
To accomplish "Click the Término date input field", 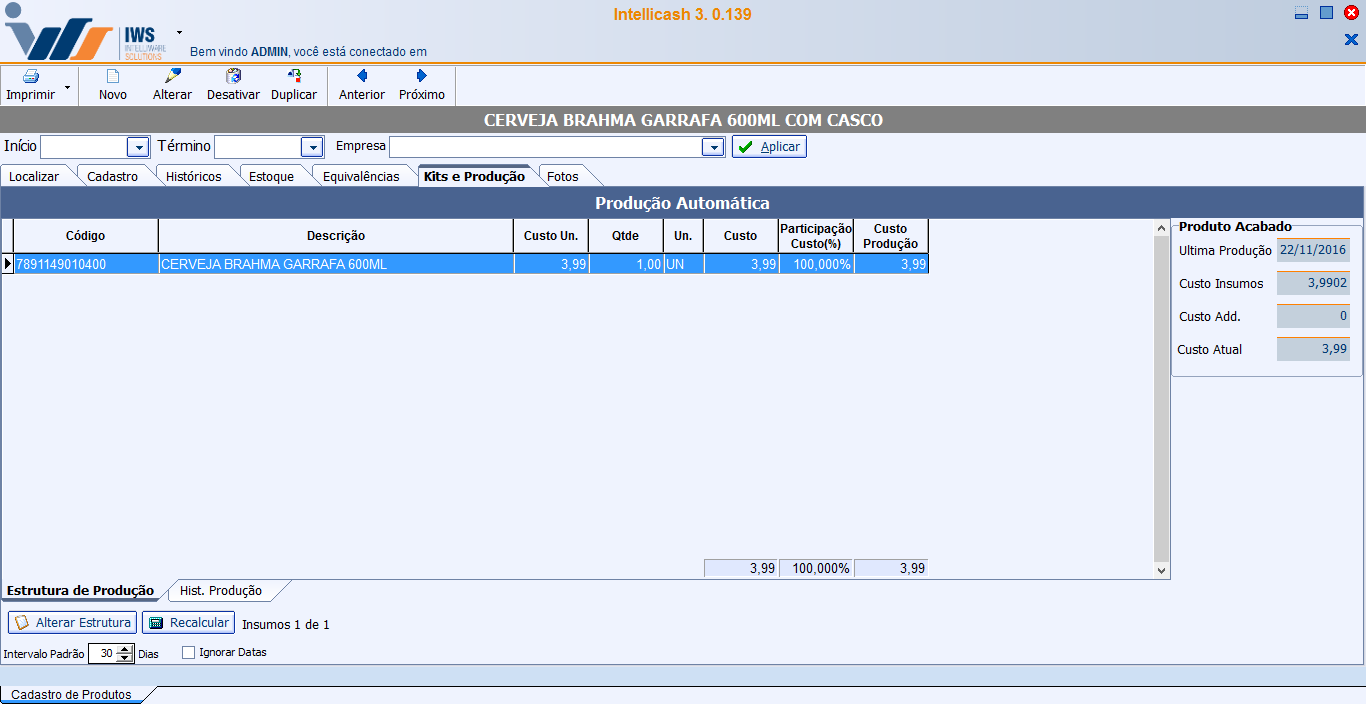I will 258,147.
